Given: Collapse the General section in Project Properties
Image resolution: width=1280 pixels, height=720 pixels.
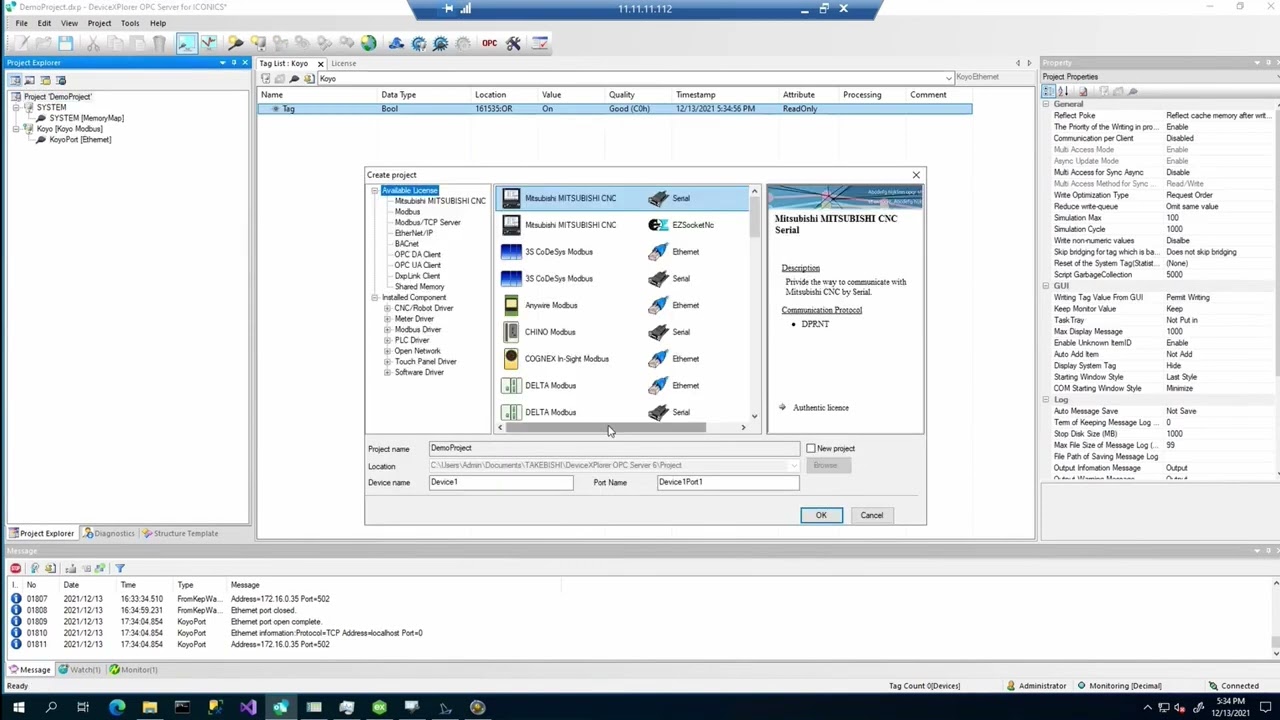Looking at the screenshot, I should [x=1046, y=104].
